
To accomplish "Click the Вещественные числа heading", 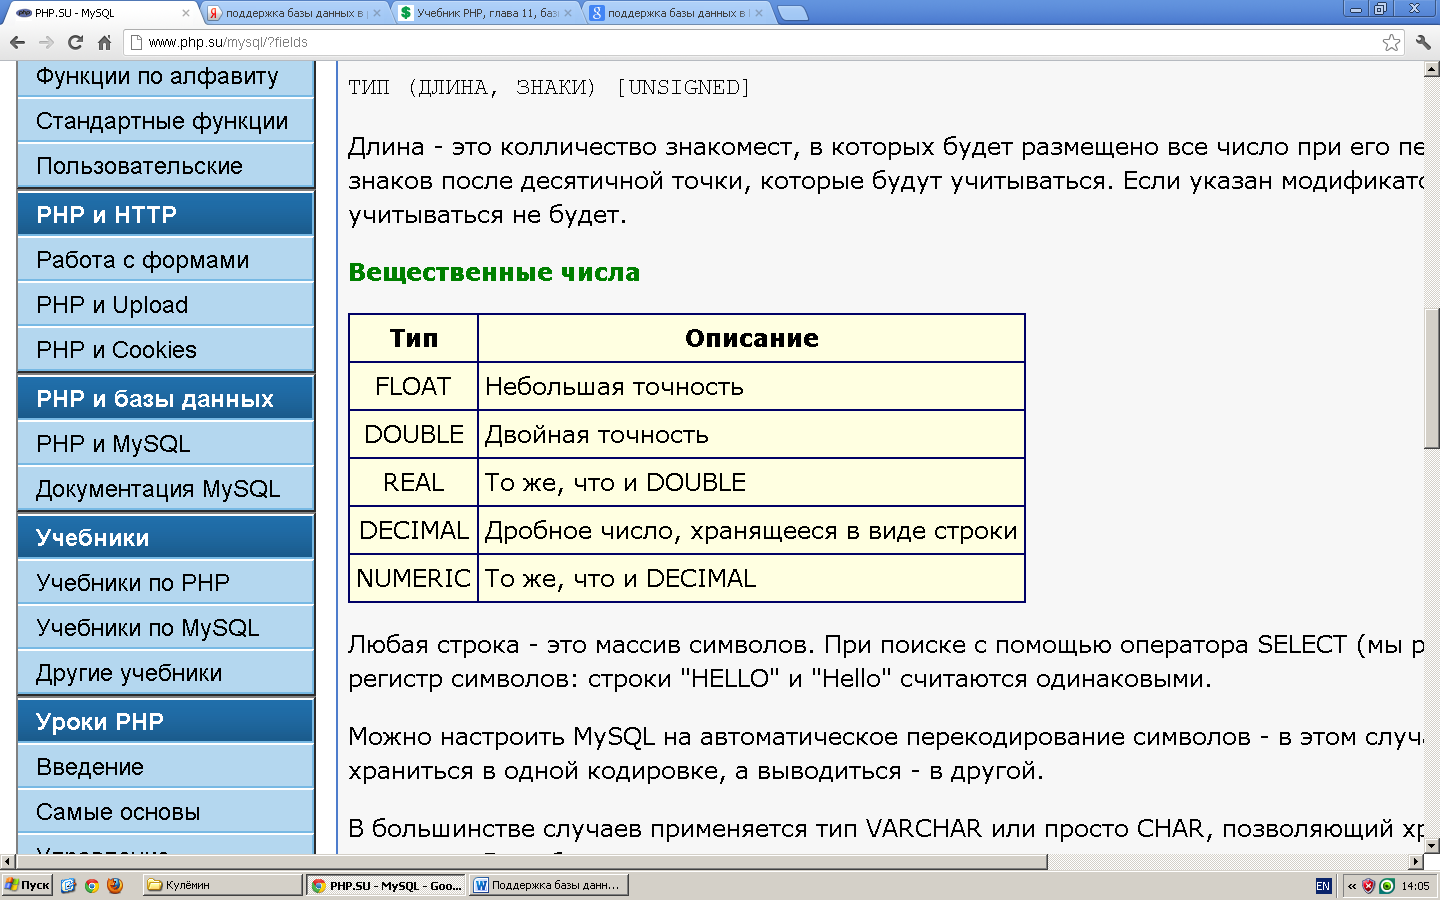I will click(494, 272).
